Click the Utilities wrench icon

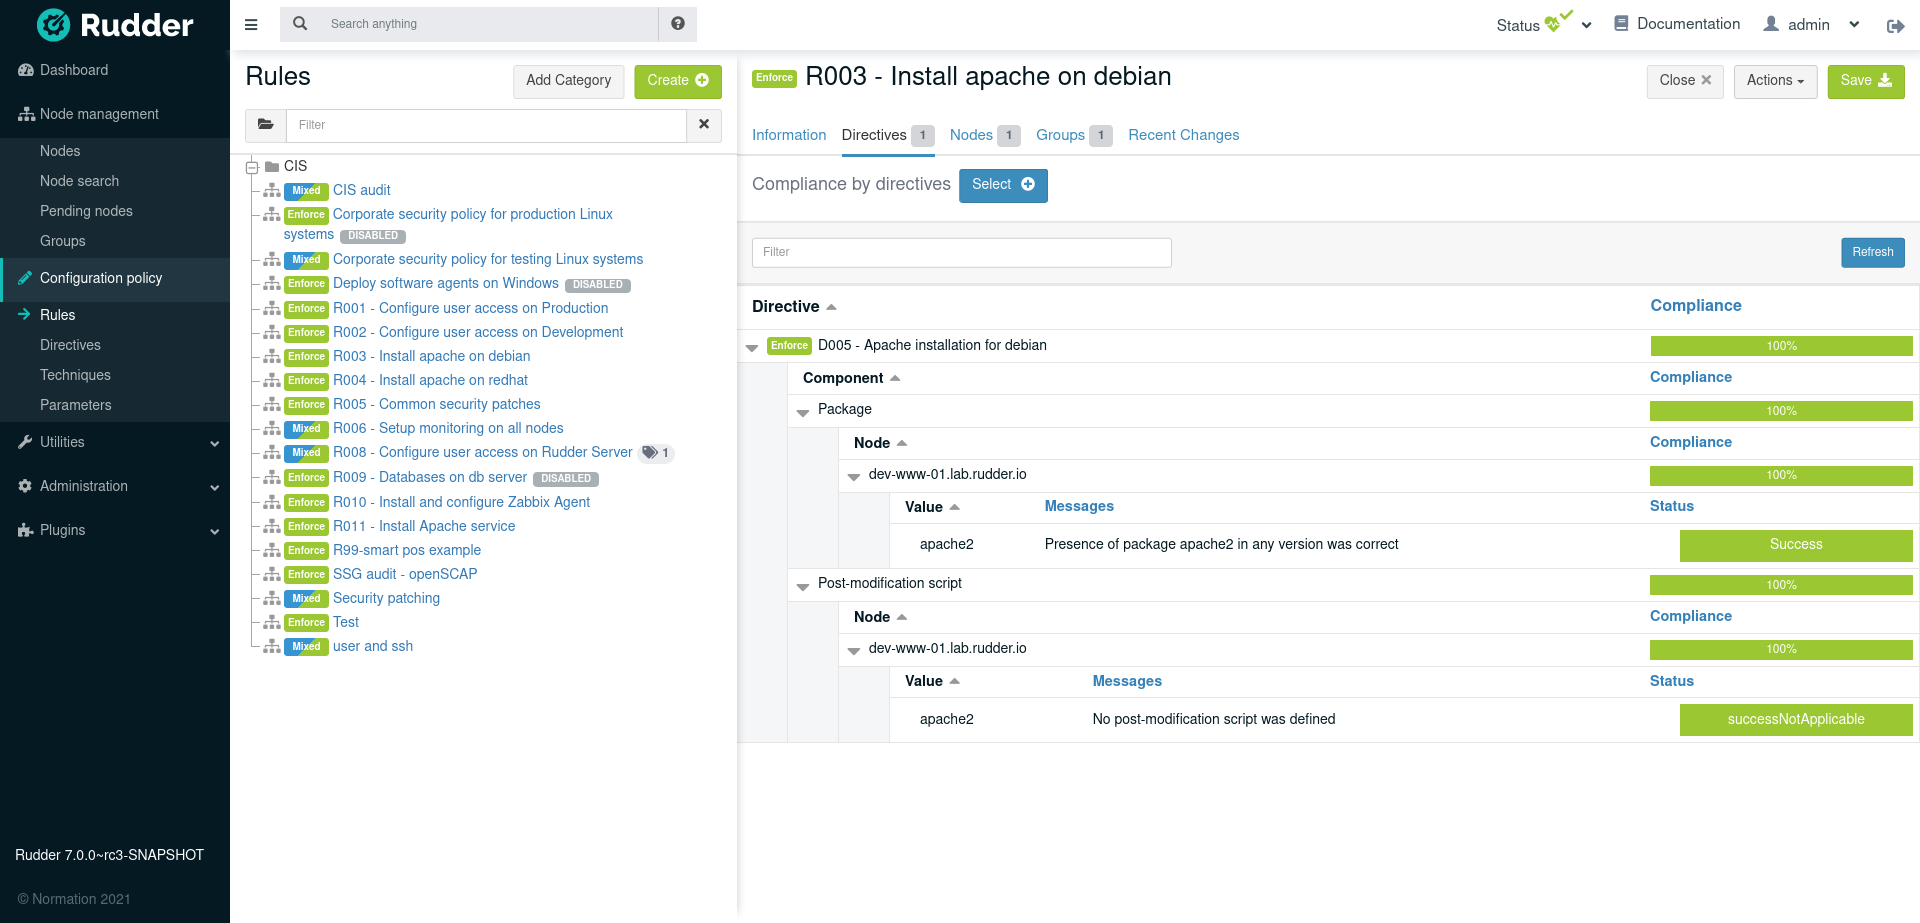[24, 442]
